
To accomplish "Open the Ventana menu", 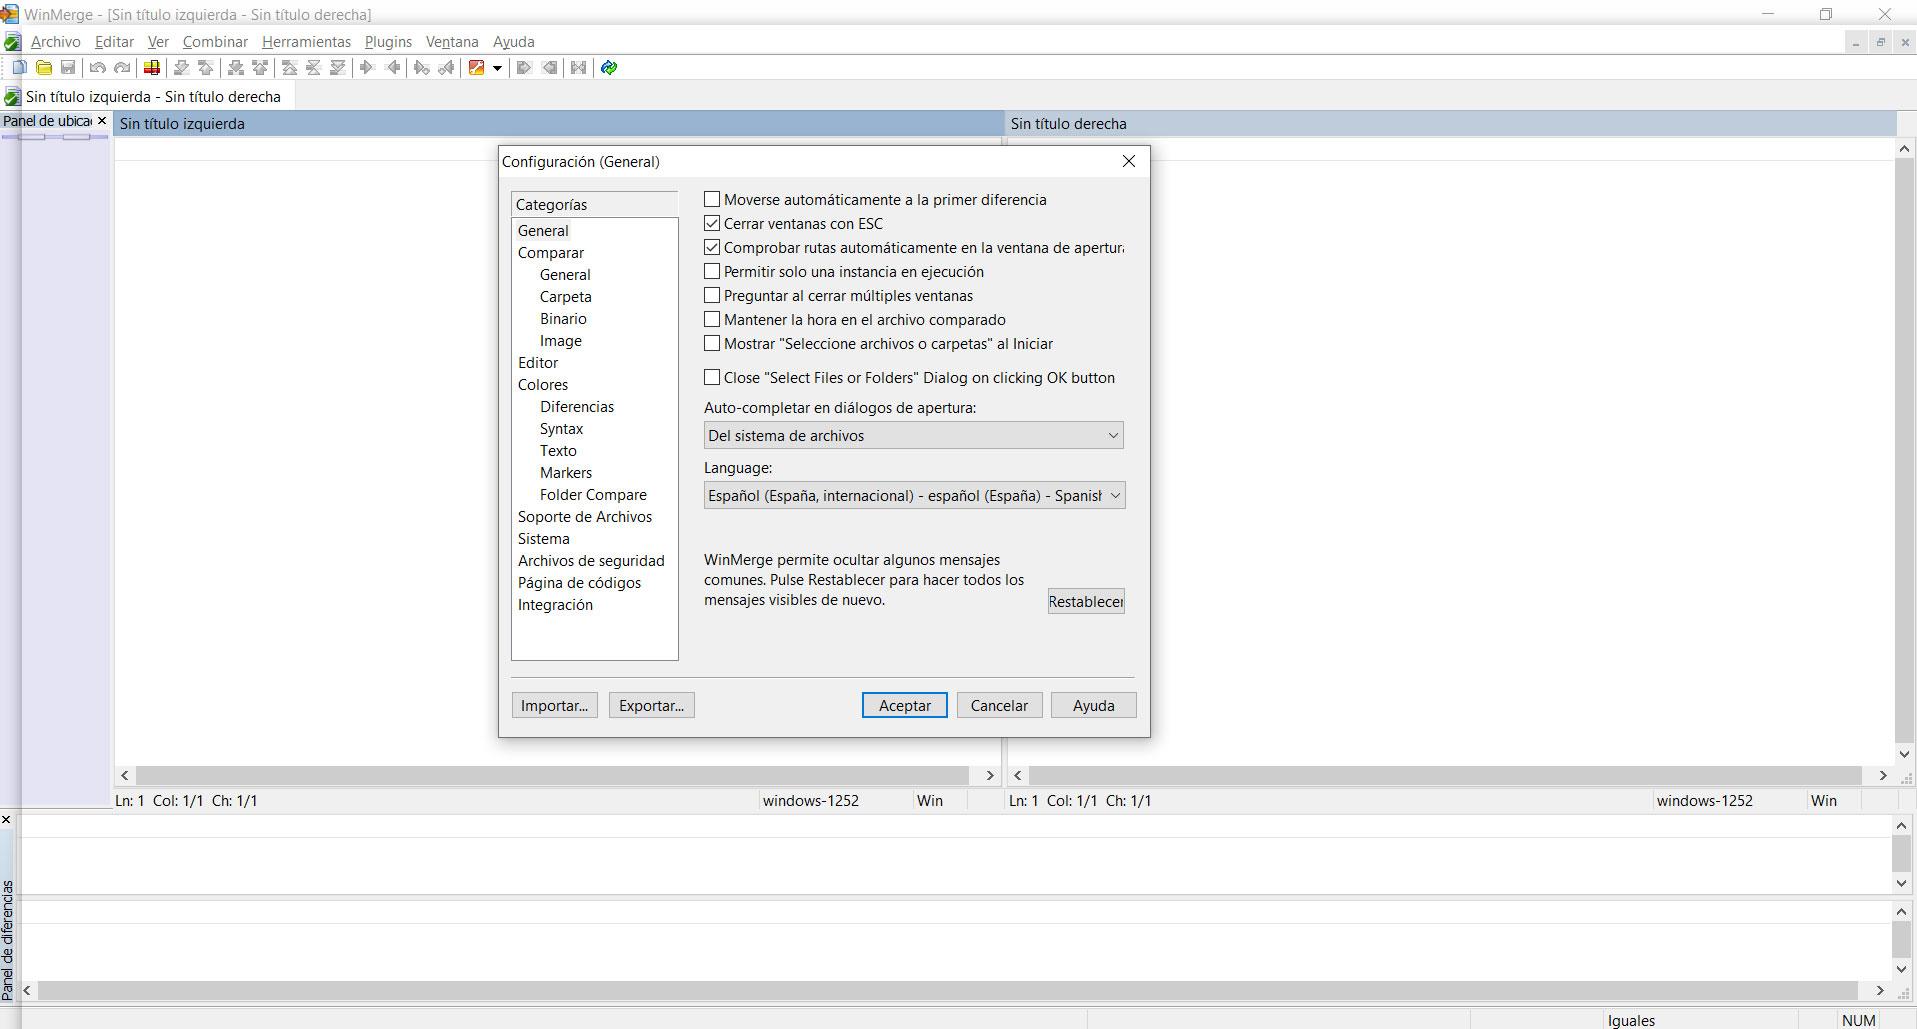I will tap(452, 42).
